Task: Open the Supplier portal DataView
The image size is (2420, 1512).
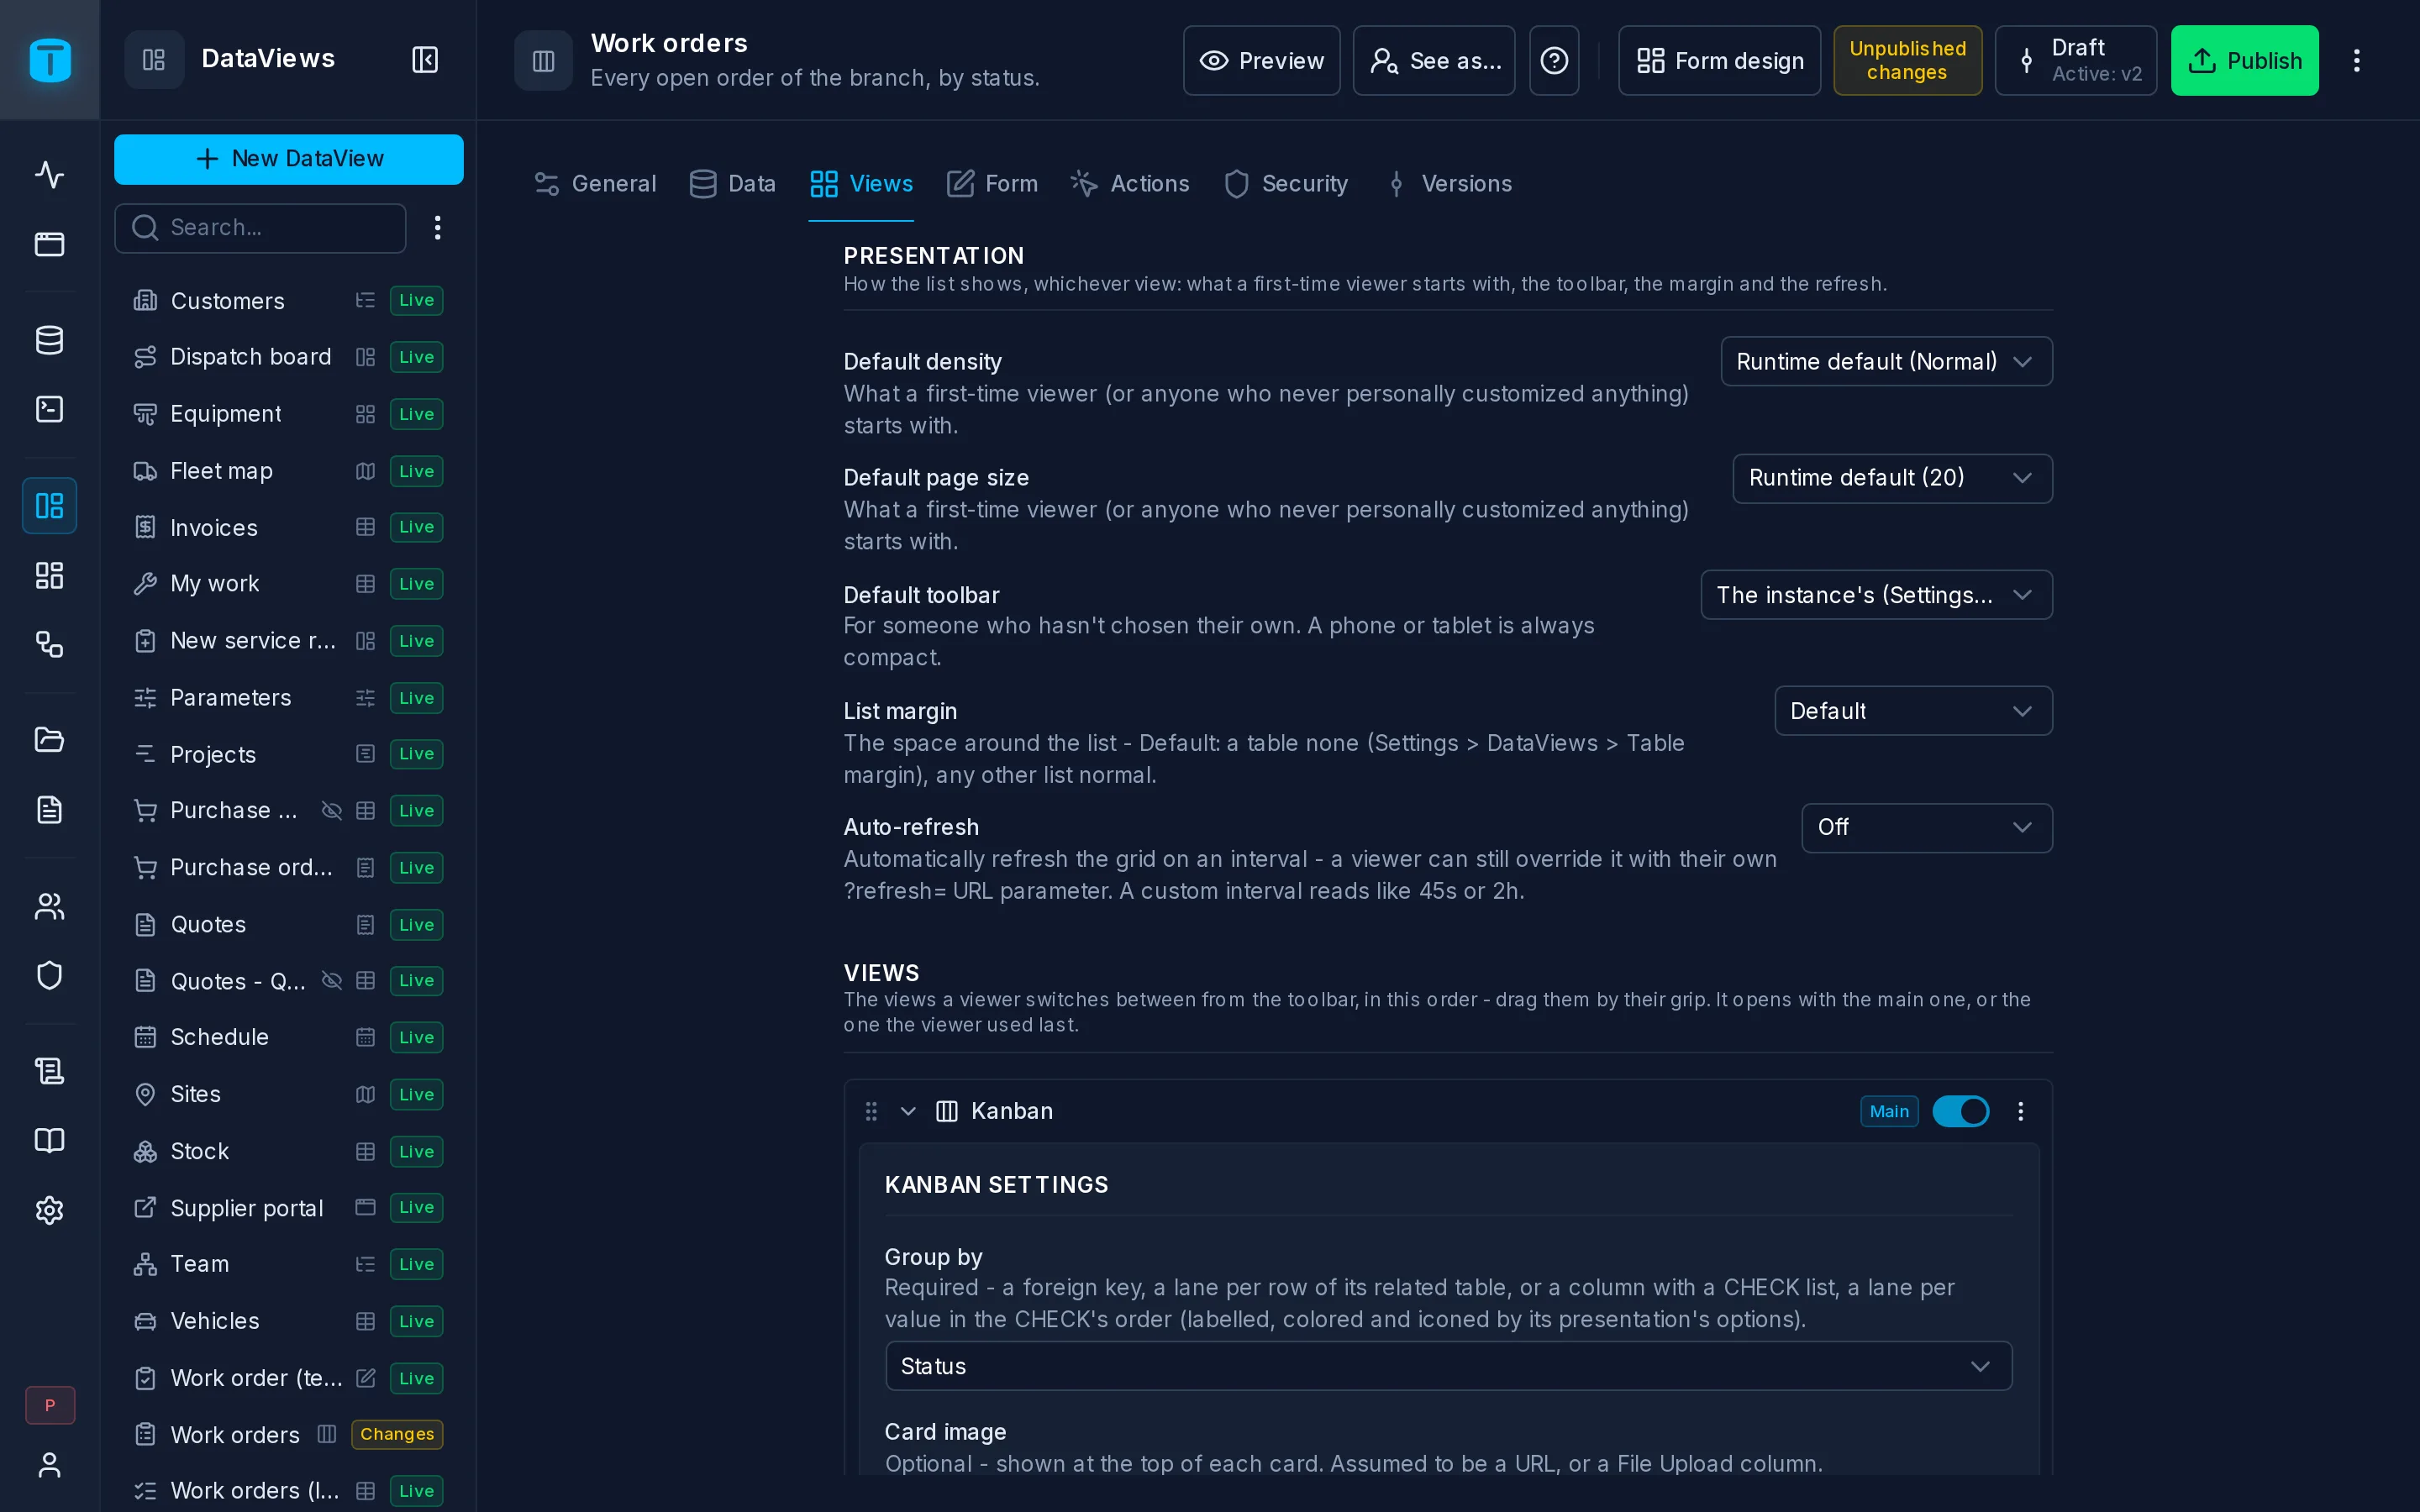Action: point(288,1208)
